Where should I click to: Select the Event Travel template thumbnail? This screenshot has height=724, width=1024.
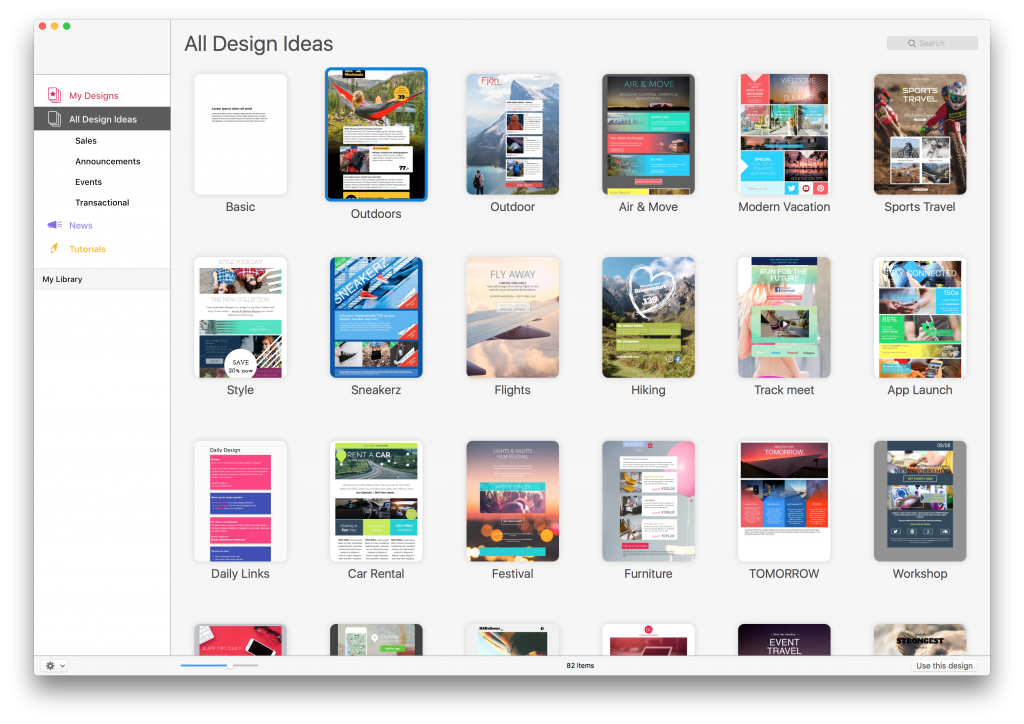pos(784,640)
